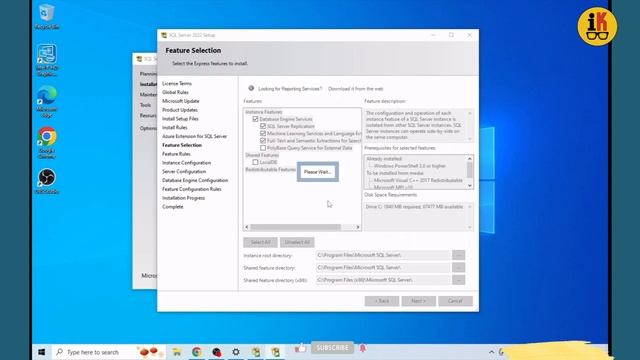Click Azure Extension for SQL Server step

195,136
